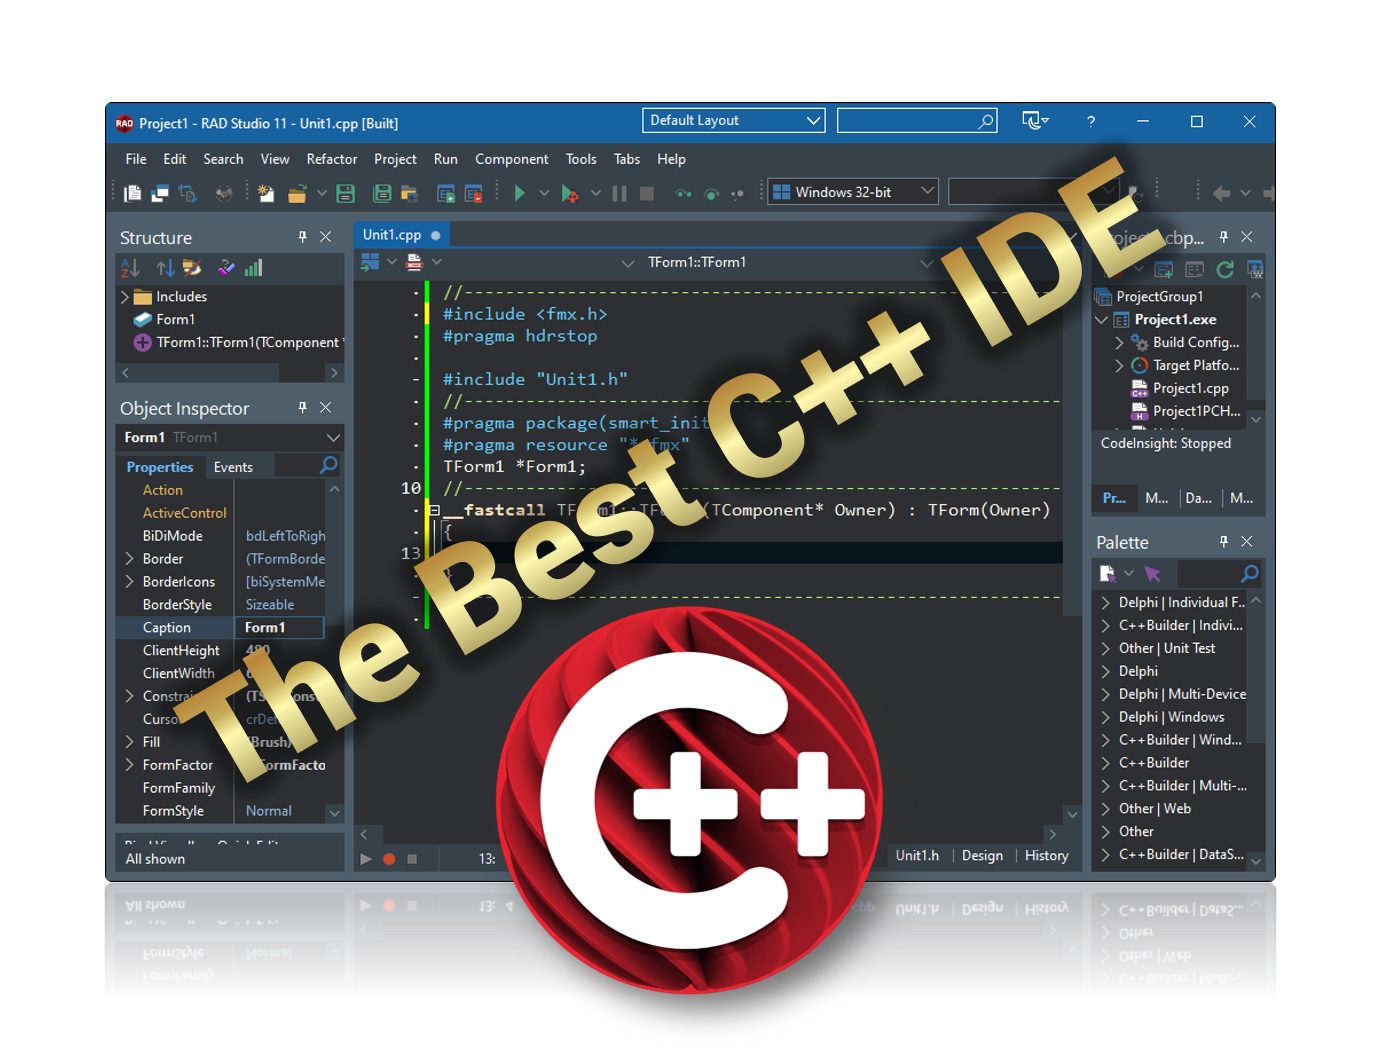Click the Run Without Debugging toolbar icon

[x=569, y=193]
